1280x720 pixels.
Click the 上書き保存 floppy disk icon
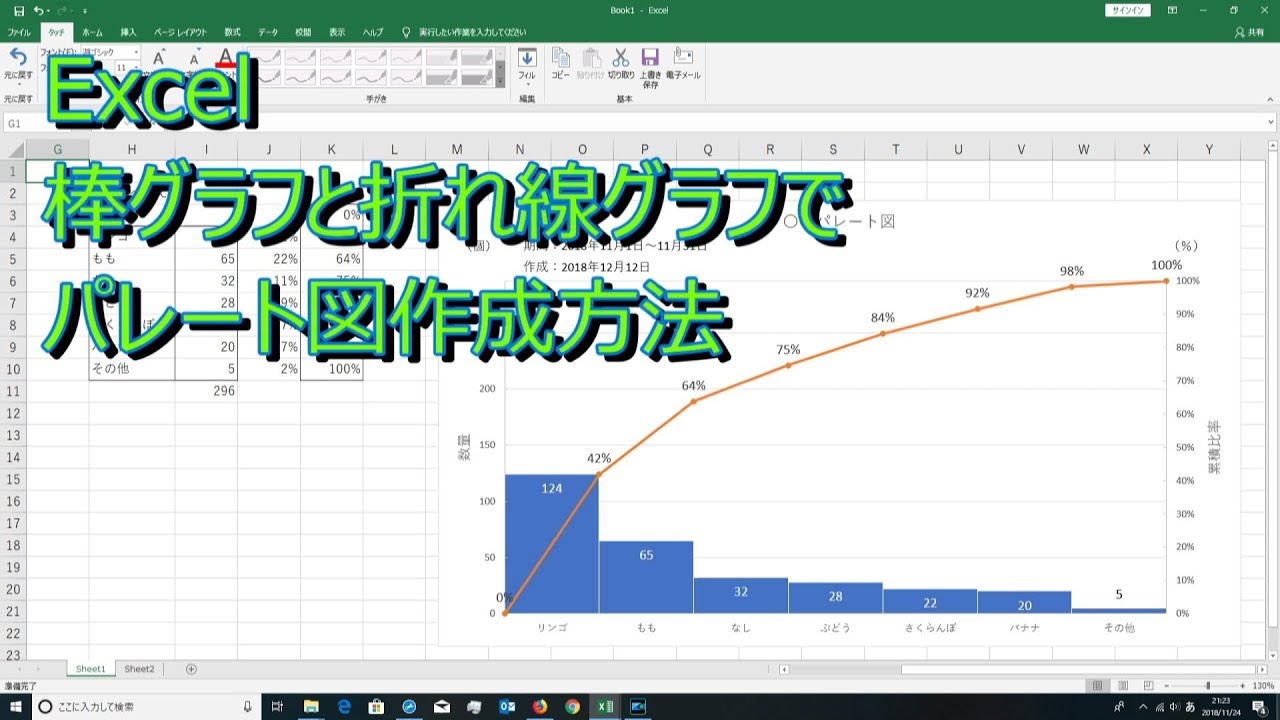point(651,57)
